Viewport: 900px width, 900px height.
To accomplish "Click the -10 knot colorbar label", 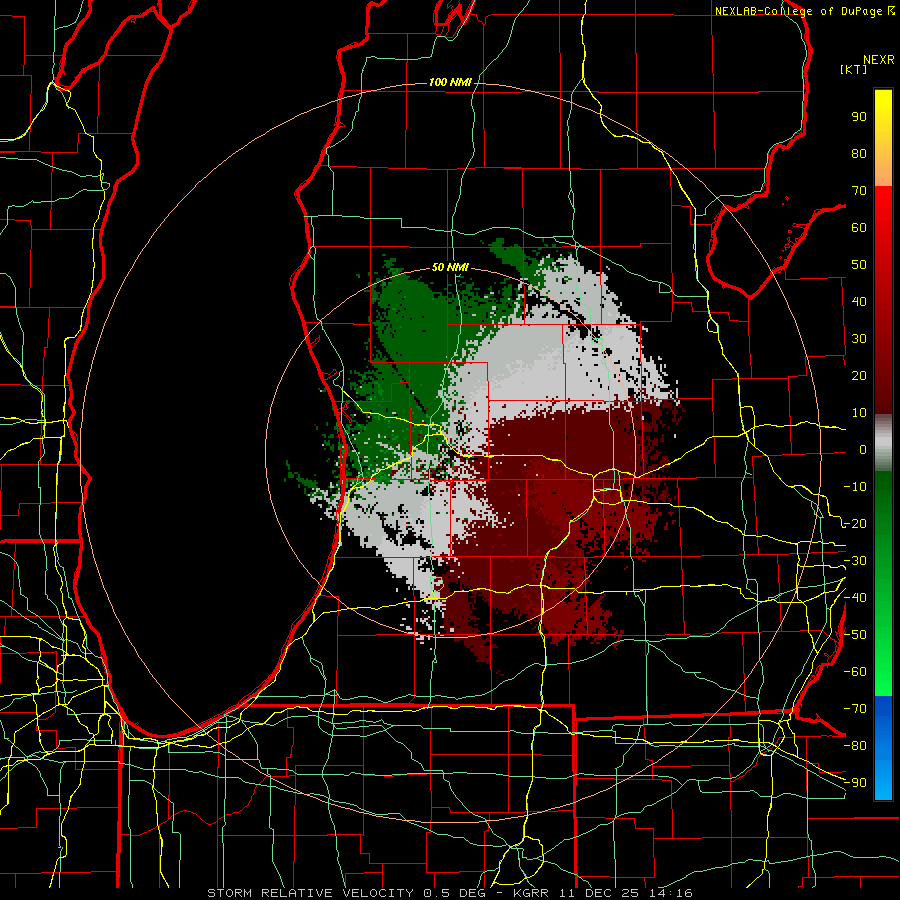I will [855, 487].
